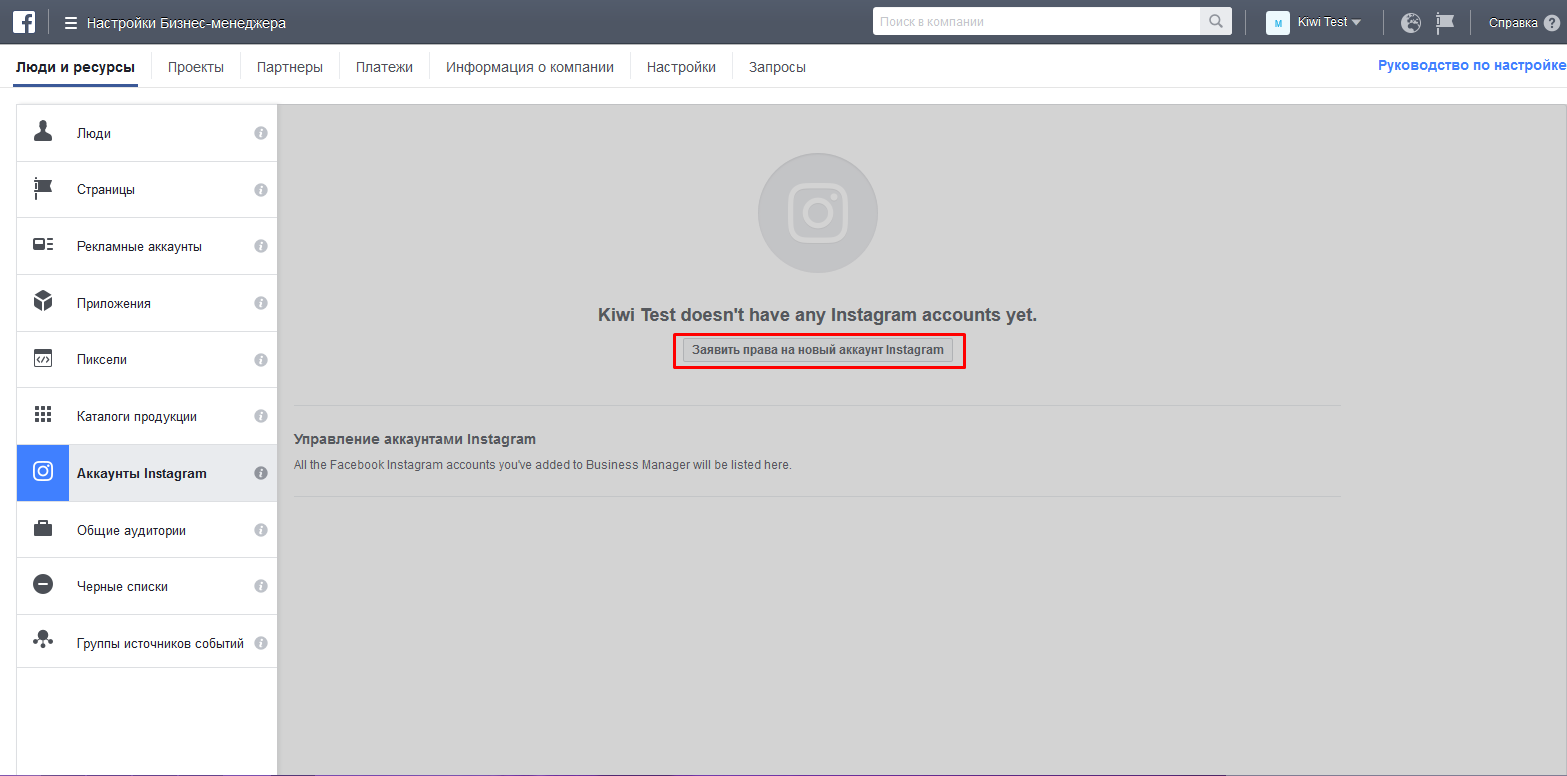This screenshot has width=1567, height=776.
Task: Click the Управление аккаунтами Instagram heading
Action: pos(415,439)
